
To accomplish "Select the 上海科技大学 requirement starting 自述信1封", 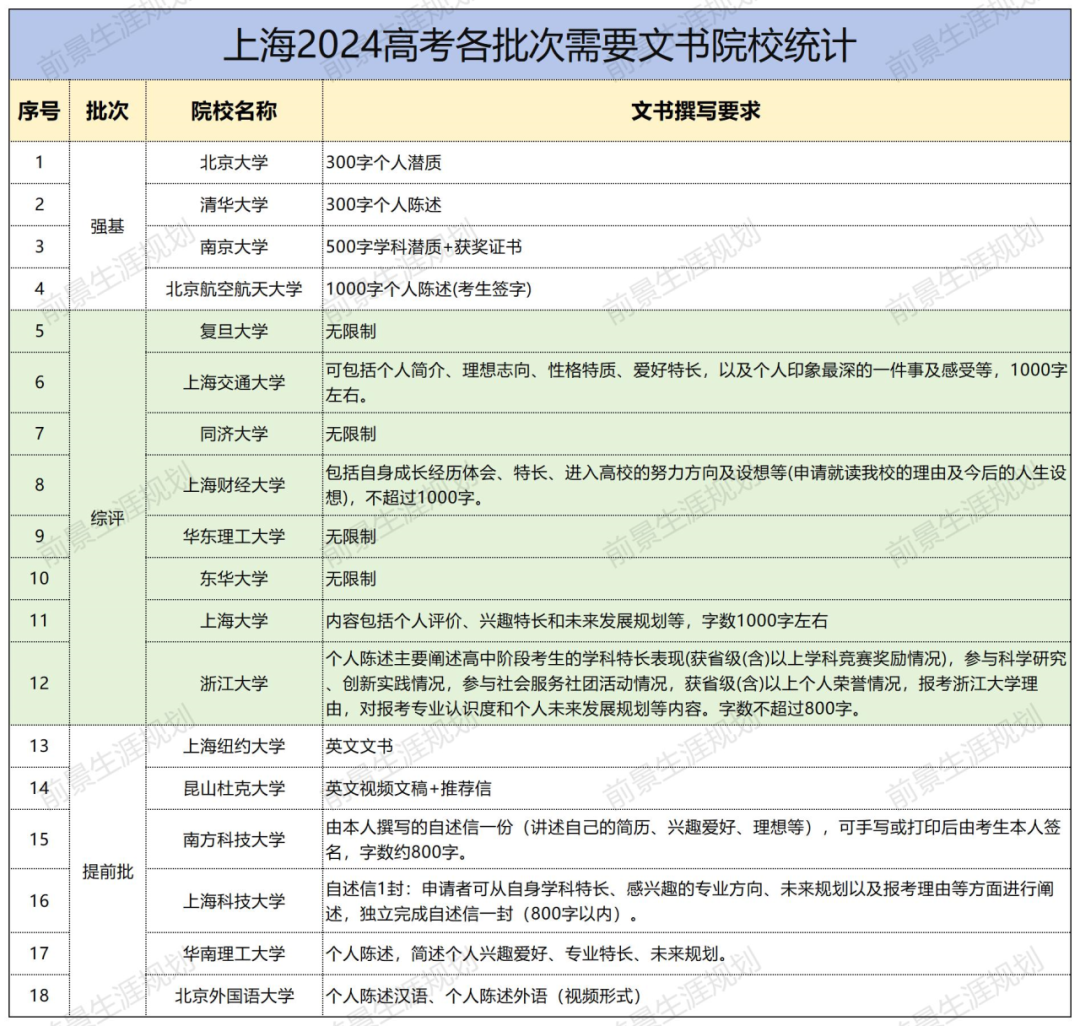I will pos(690,901).
